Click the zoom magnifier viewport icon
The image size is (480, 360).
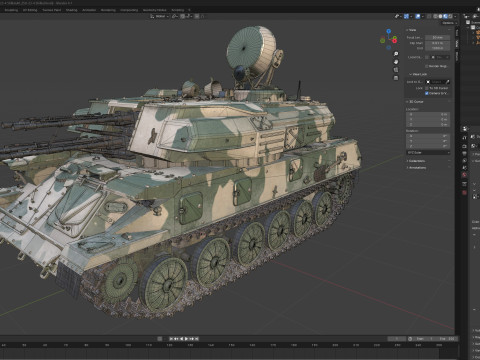point(396,54)
